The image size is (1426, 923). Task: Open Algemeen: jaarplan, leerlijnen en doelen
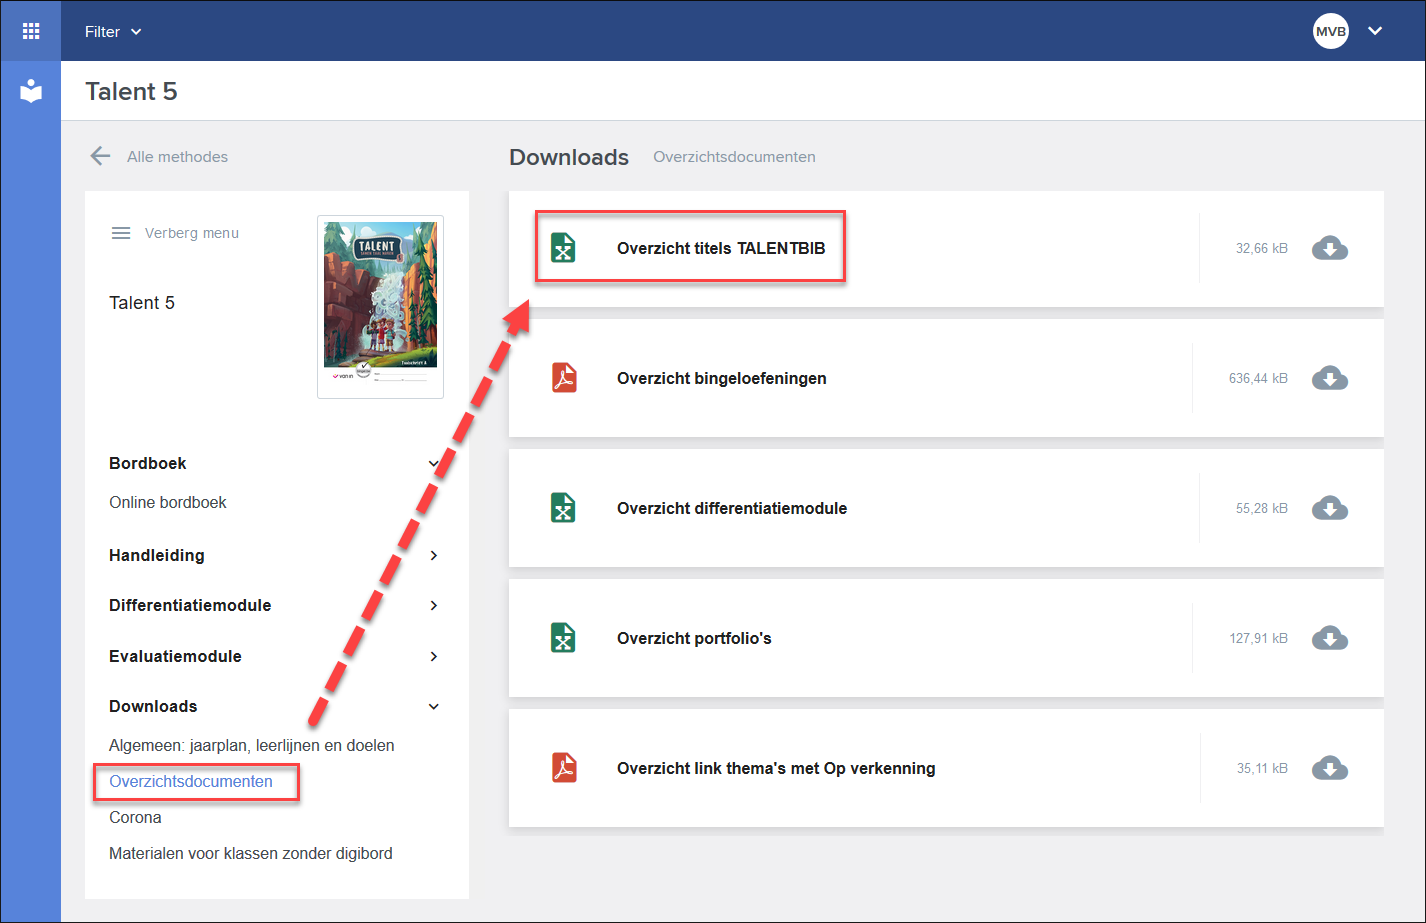click(x=252, y=745)
